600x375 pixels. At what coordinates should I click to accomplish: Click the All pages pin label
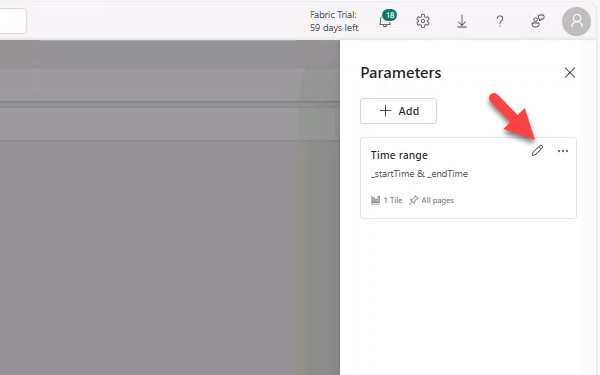point(431,200)
